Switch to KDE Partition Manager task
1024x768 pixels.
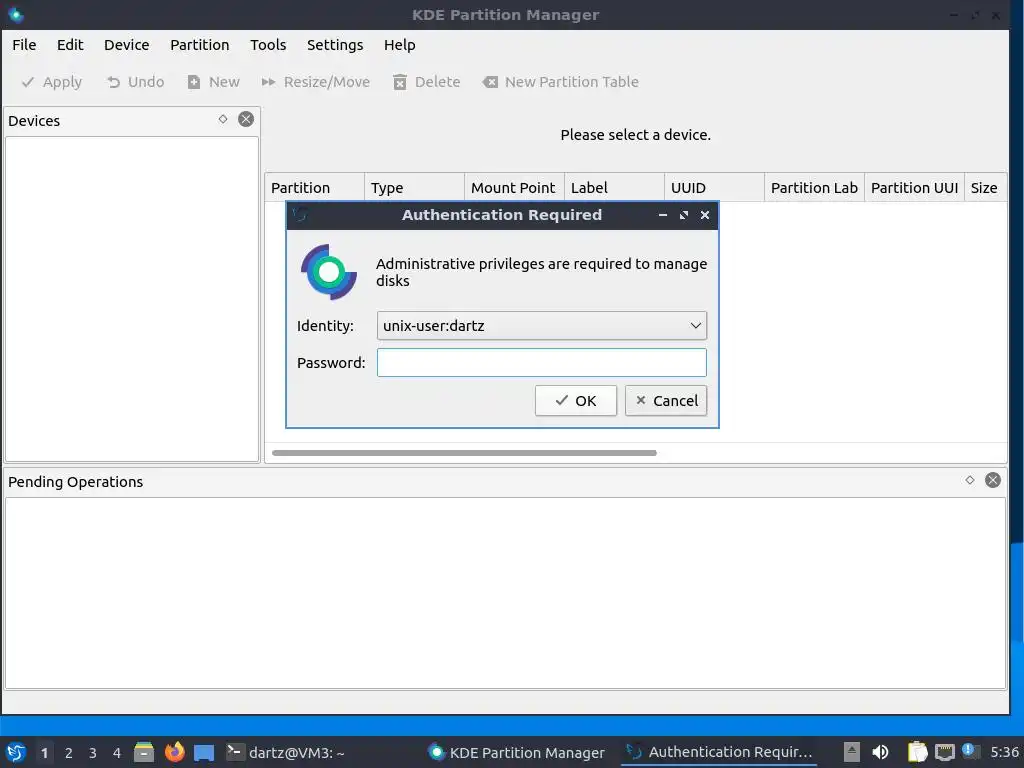pyautogui.click(x=517, y=752)
